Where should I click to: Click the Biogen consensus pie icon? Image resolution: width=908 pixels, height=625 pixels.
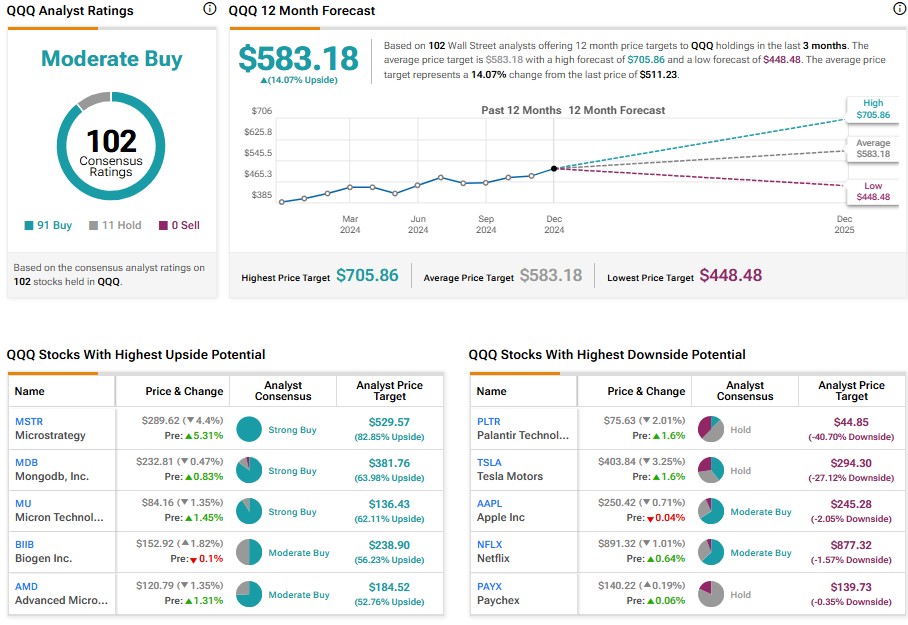click(248, 553)
